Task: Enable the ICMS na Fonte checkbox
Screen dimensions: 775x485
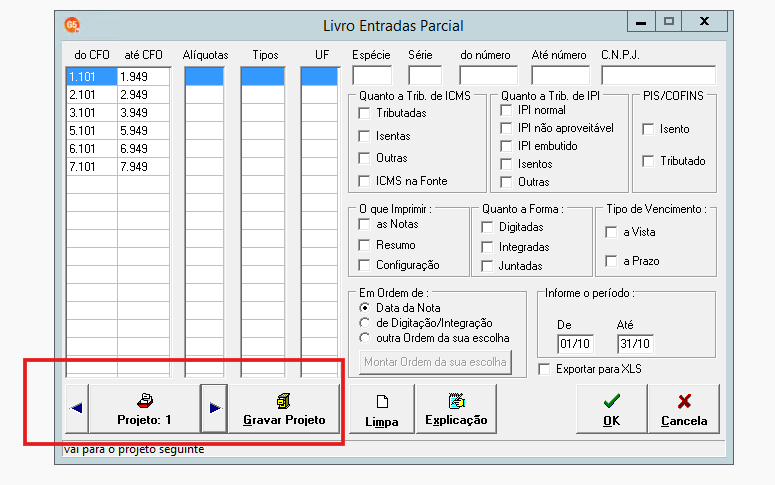Action: point(364,181)
